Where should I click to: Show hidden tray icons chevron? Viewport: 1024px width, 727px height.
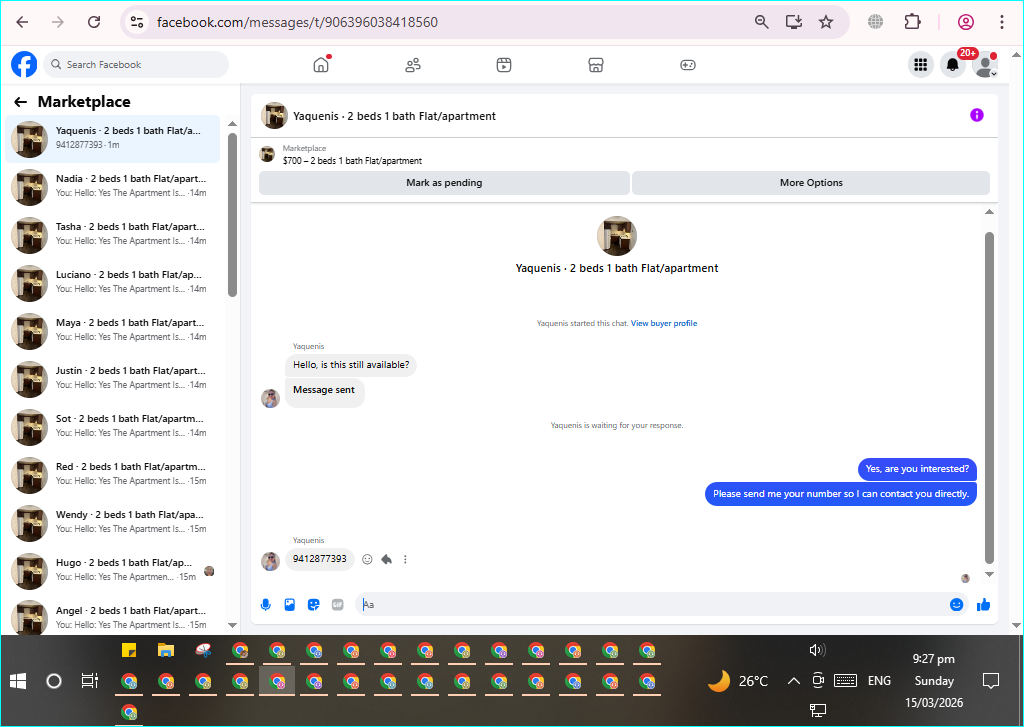point(793,681)
